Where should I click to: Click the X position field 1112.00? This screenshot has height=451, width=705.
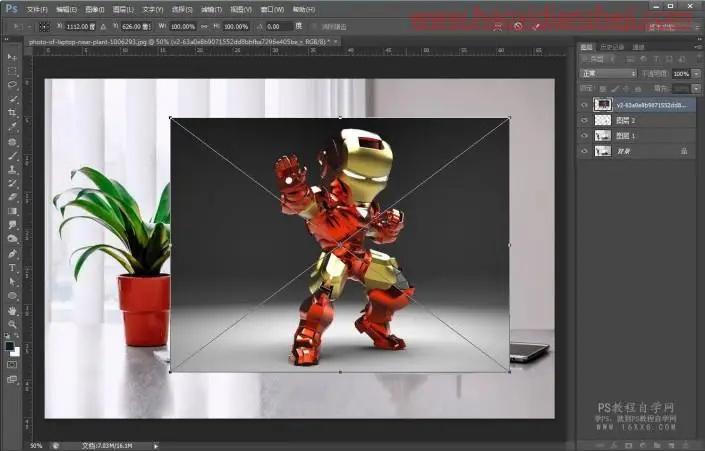coord(80,27)
